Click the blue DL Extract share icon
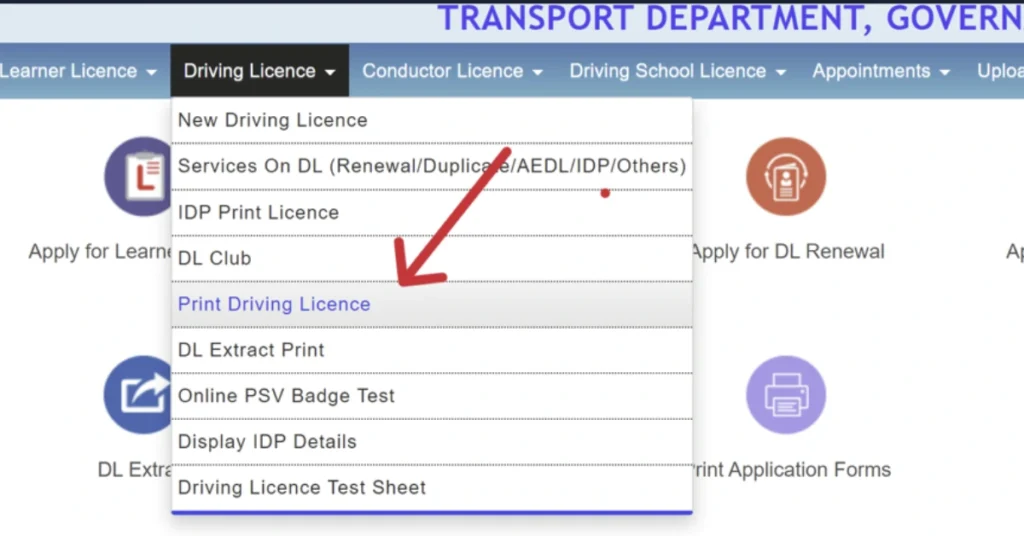Viewport: 1024px width, 536px height. [x=140, y=395]
